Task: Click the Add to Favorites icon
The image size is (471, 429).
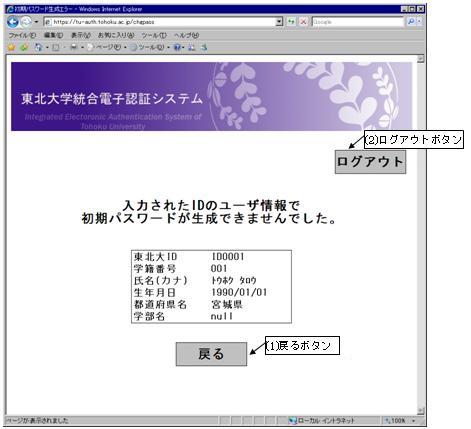Action: tap(24, 48)
